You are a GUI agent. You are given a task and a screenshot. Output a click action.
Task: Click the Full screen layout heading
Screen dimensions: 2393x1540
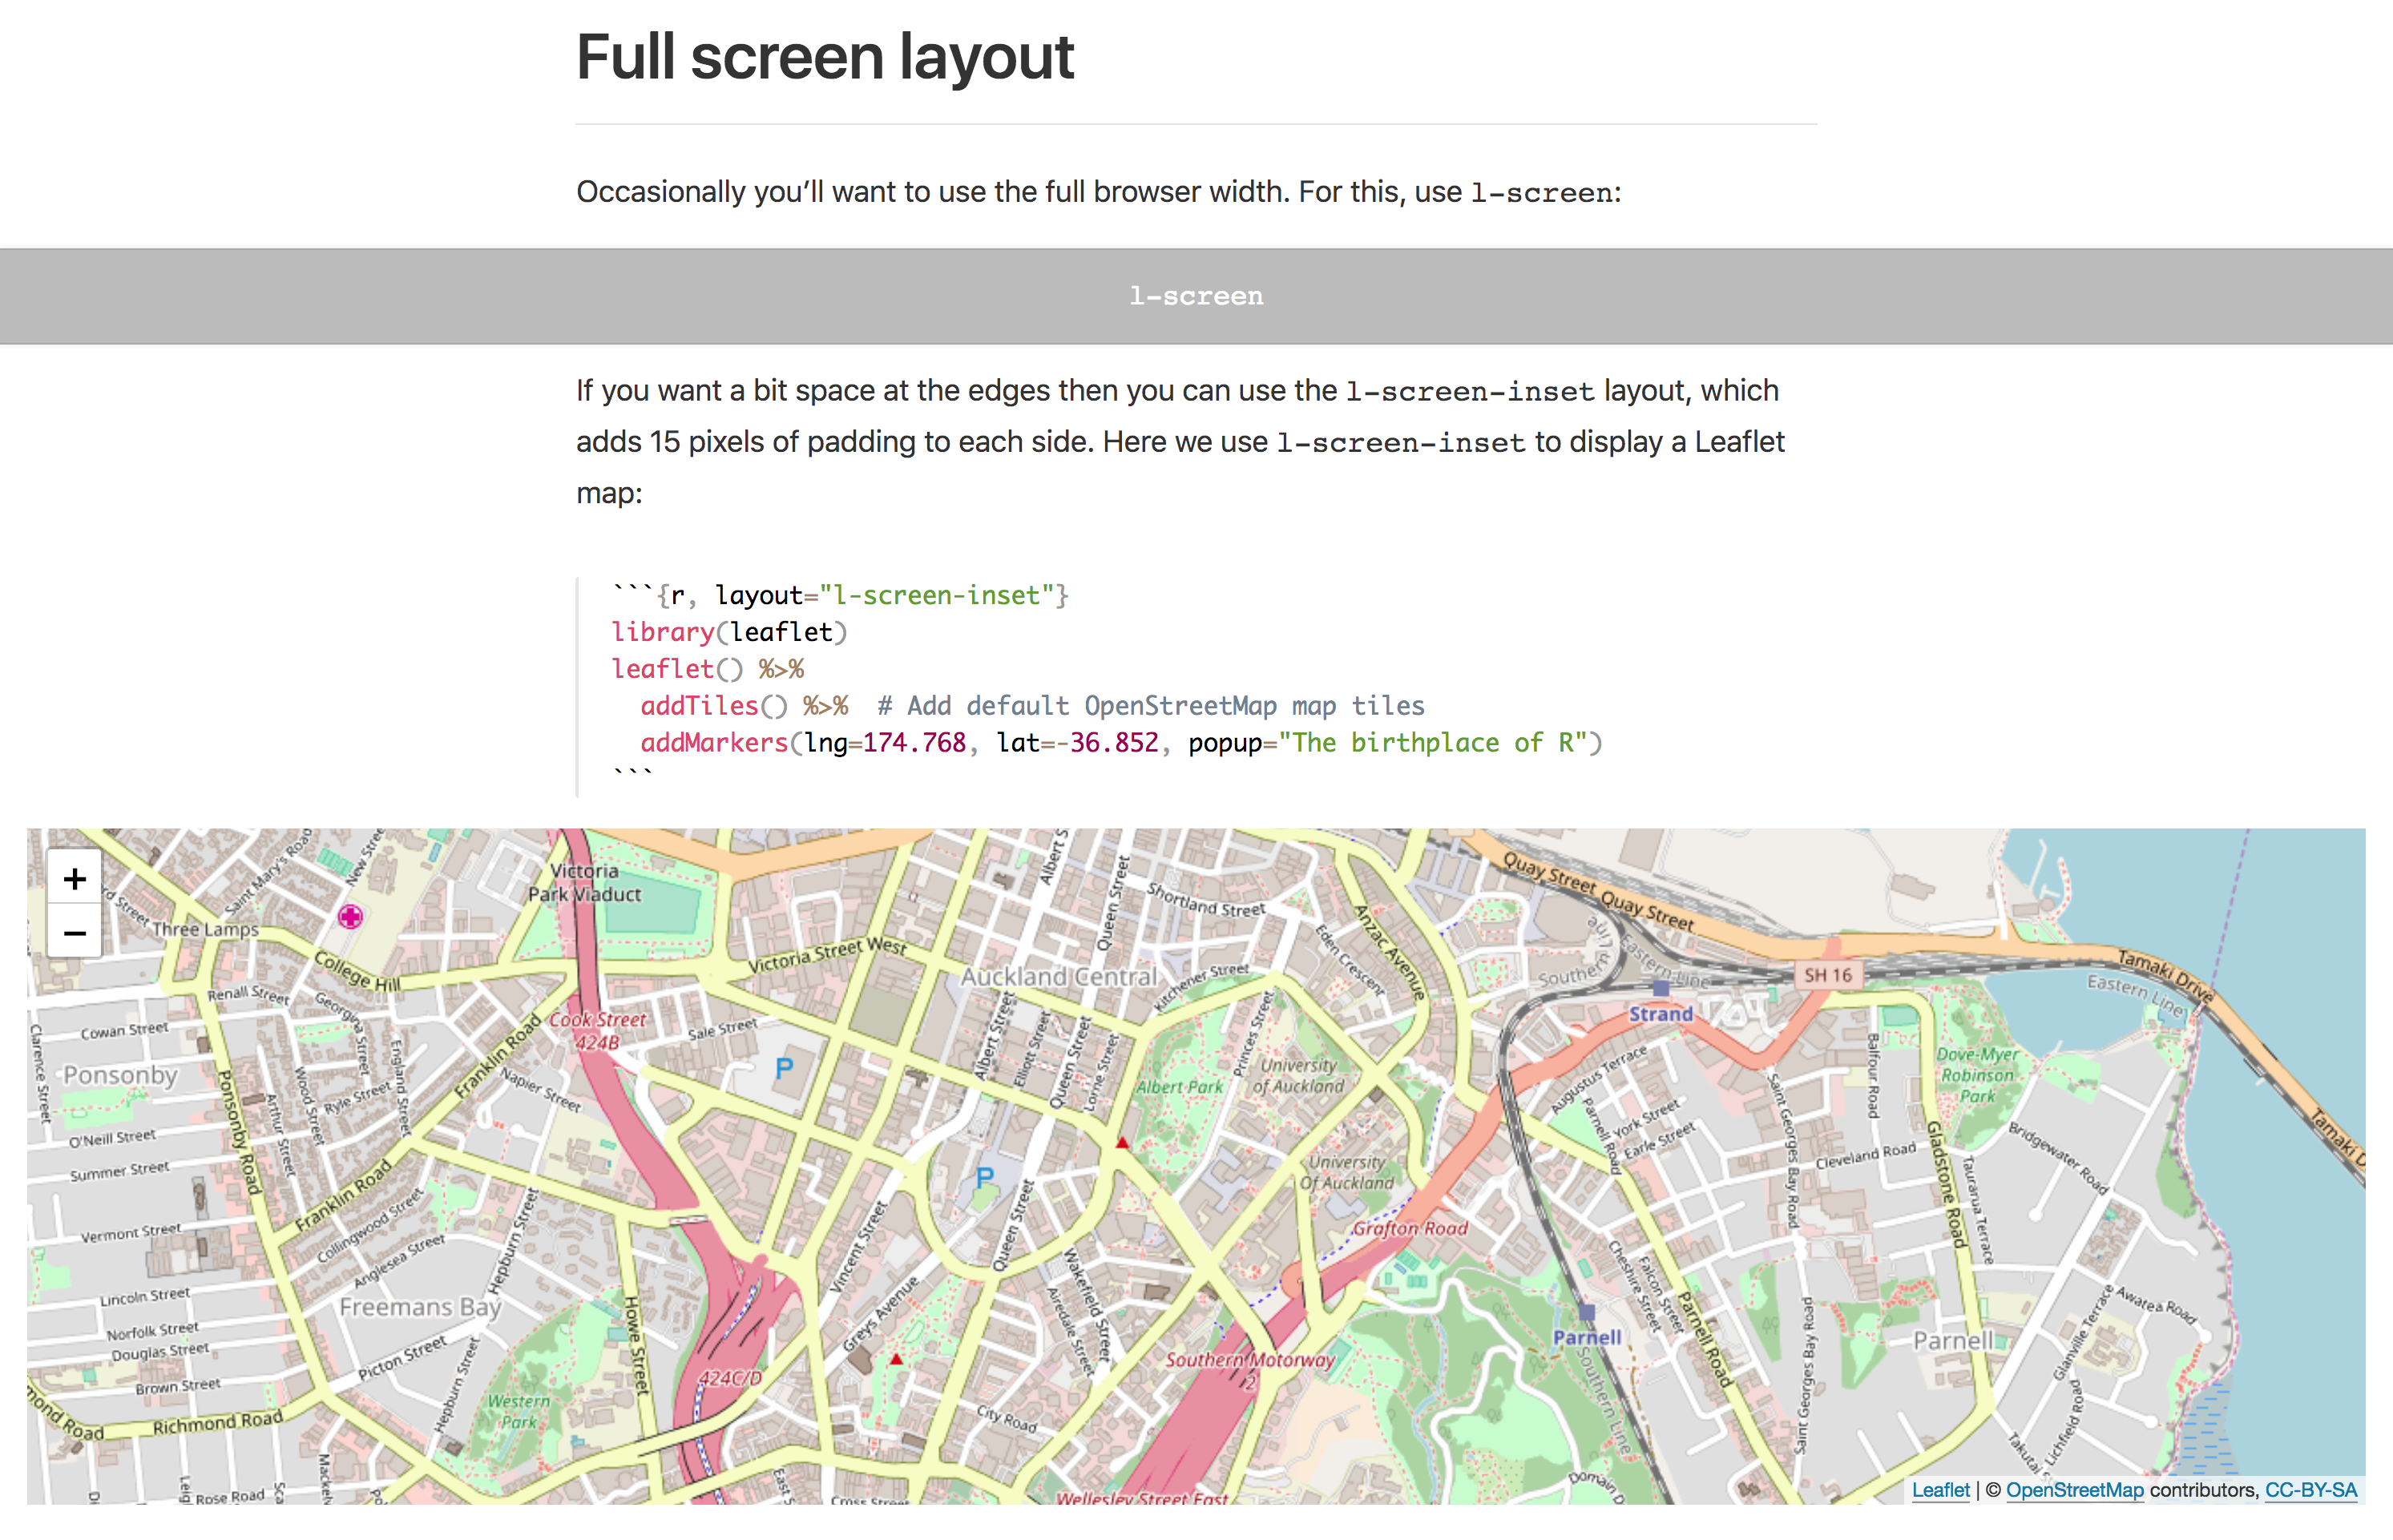[x=824, y=57]
